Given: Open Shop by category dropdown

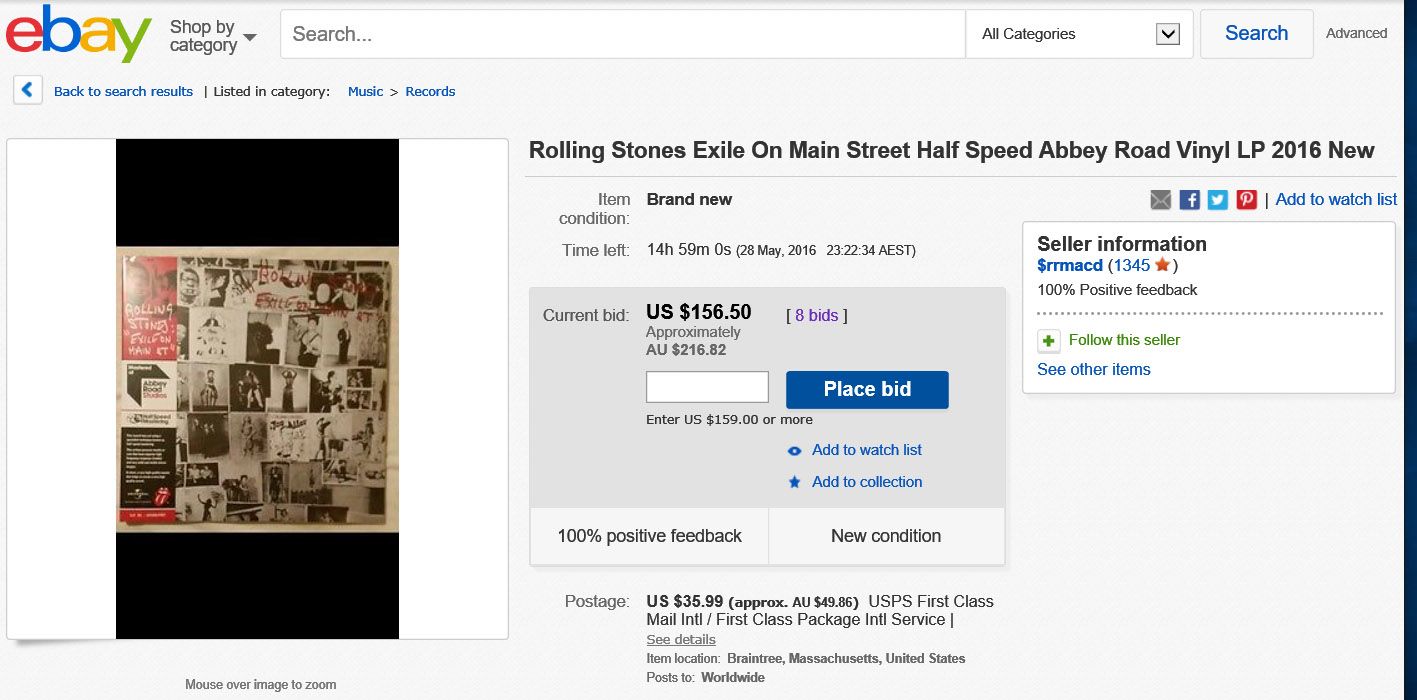Looking at the screenshot, I should coord(213,36).
